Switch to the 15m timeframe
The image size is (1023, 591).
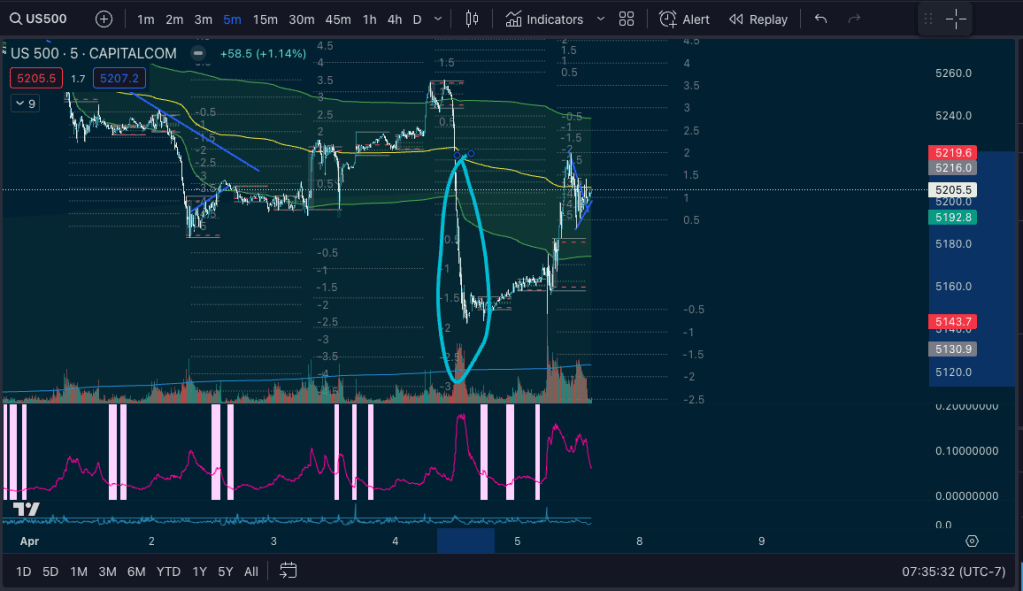coord(265,19)
